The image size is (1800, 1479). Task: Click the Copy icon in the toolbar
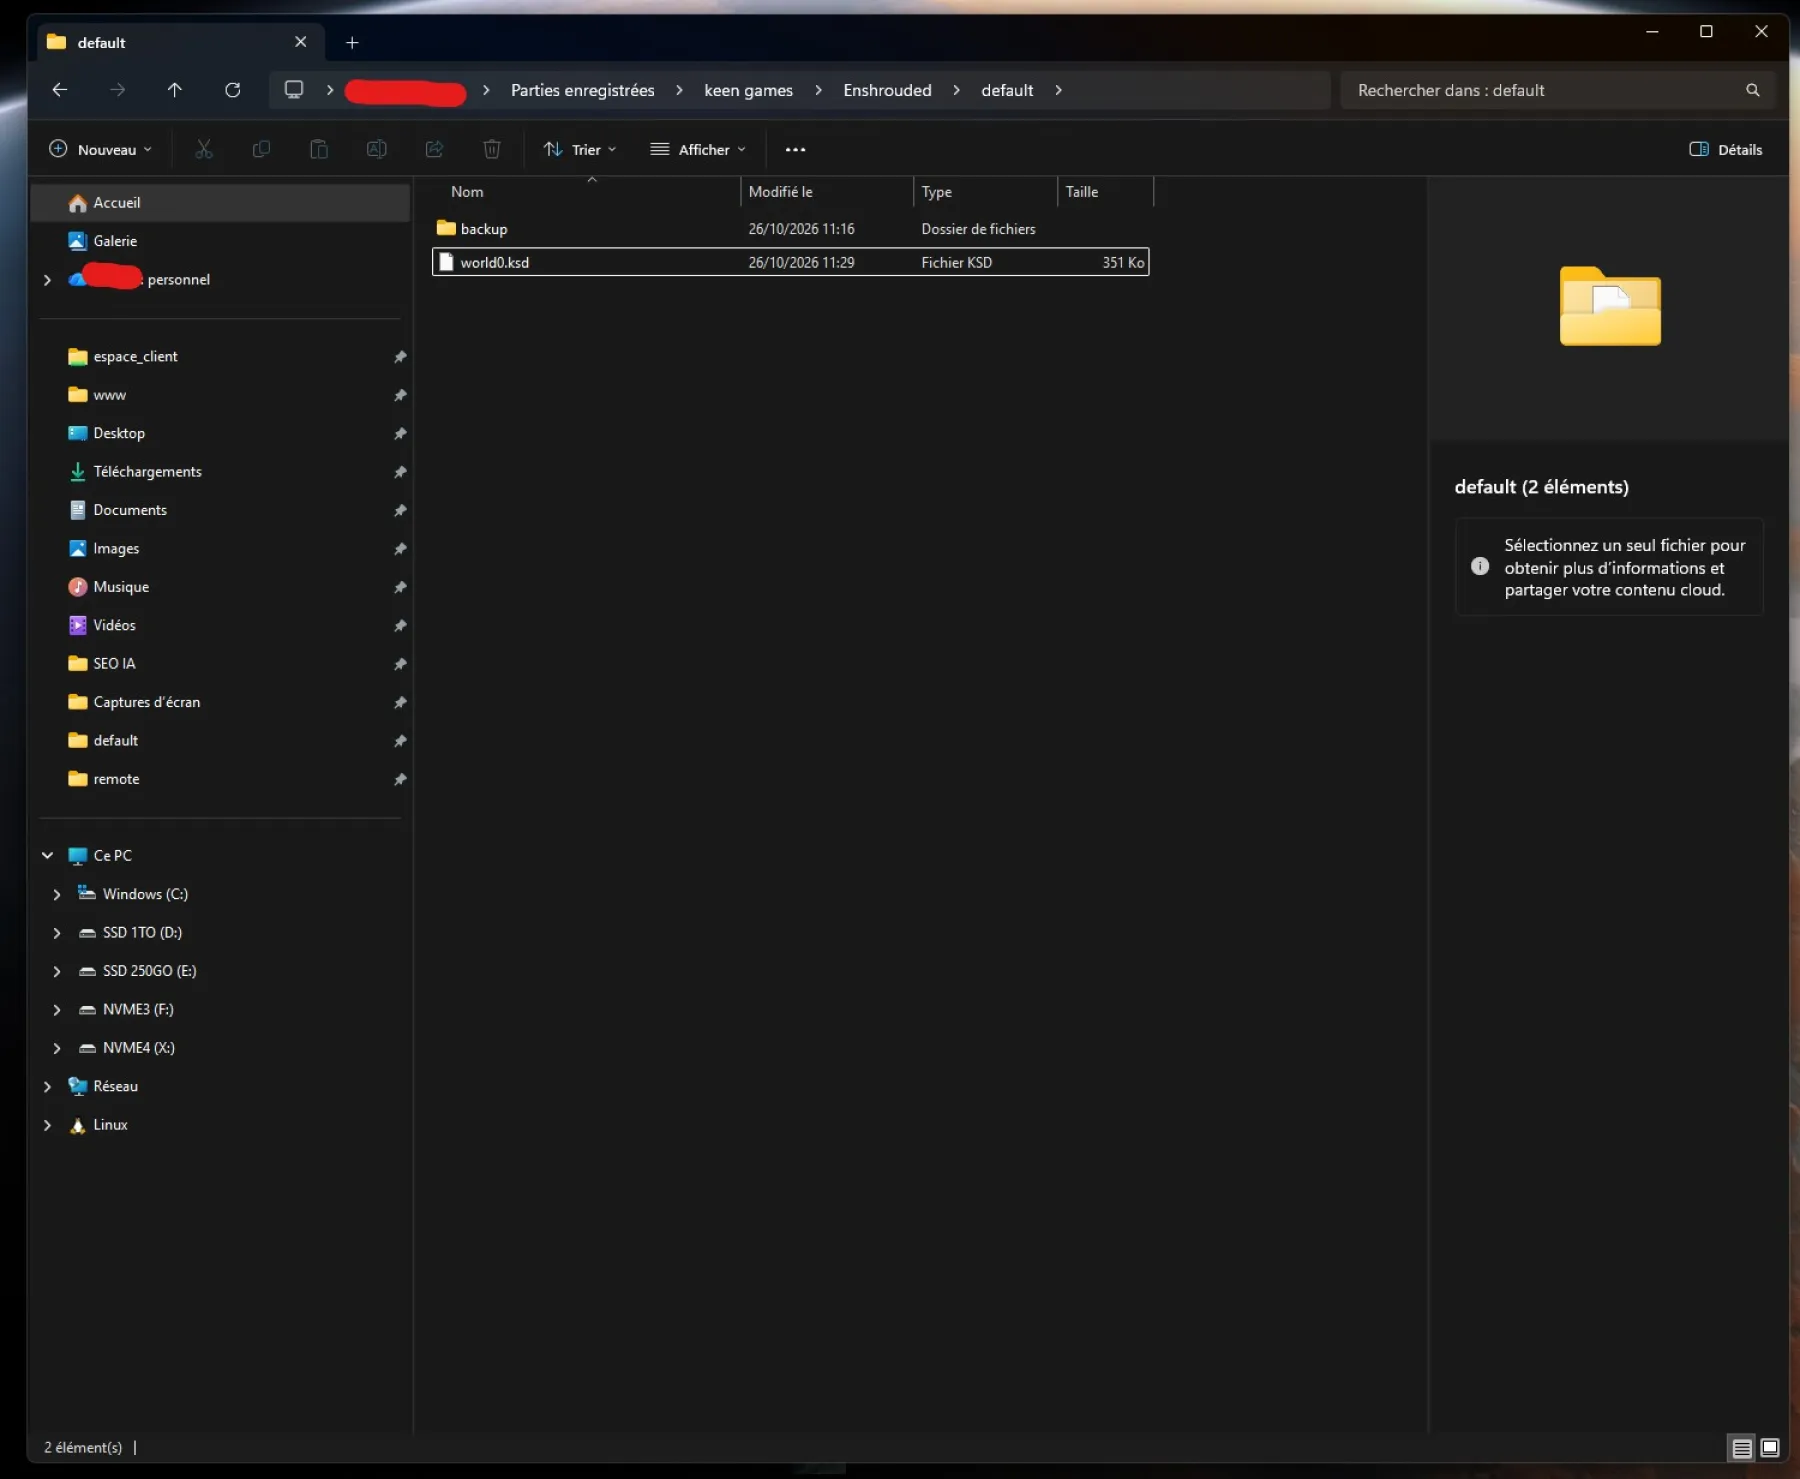click(261, 149)
